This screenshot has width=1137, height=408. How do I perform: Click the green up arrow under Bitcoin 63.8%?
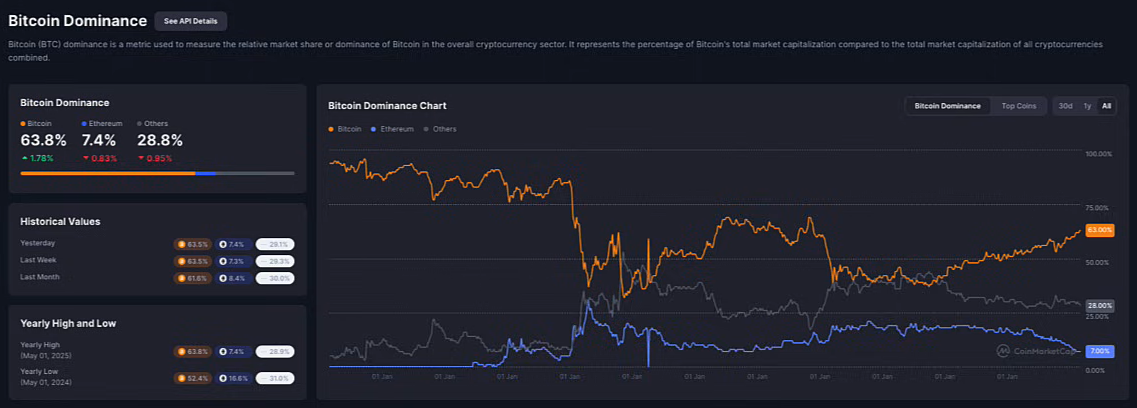(x=25, y=158)
